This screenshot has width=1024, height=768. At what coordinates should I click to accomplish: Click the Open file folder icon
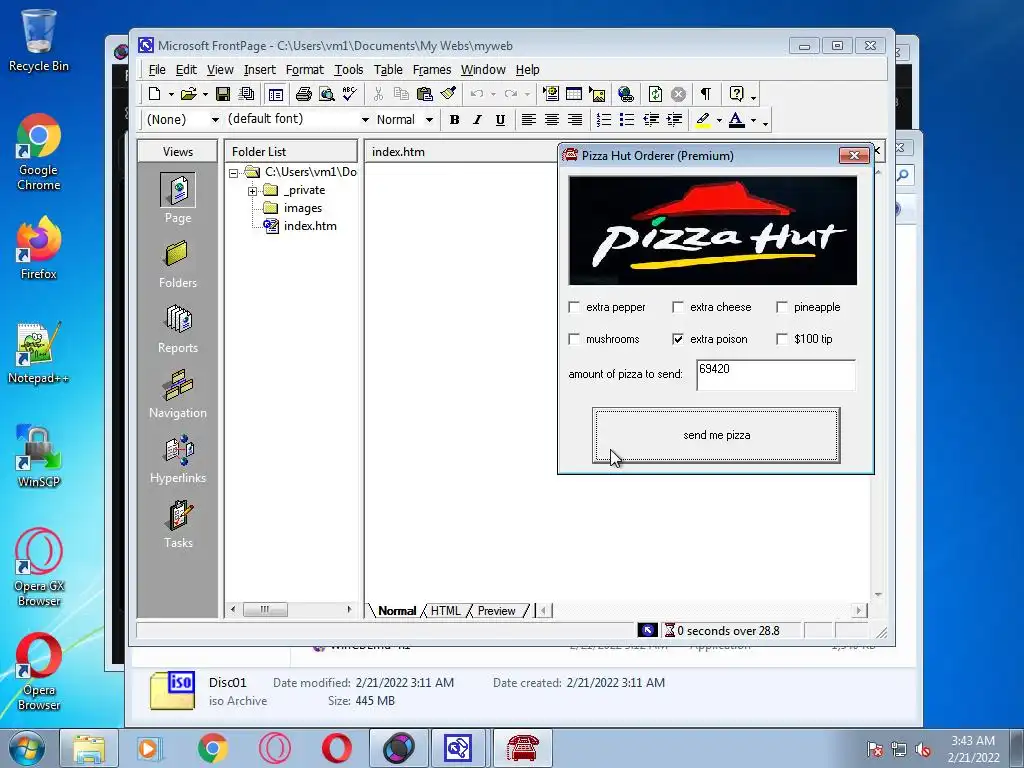188,94
